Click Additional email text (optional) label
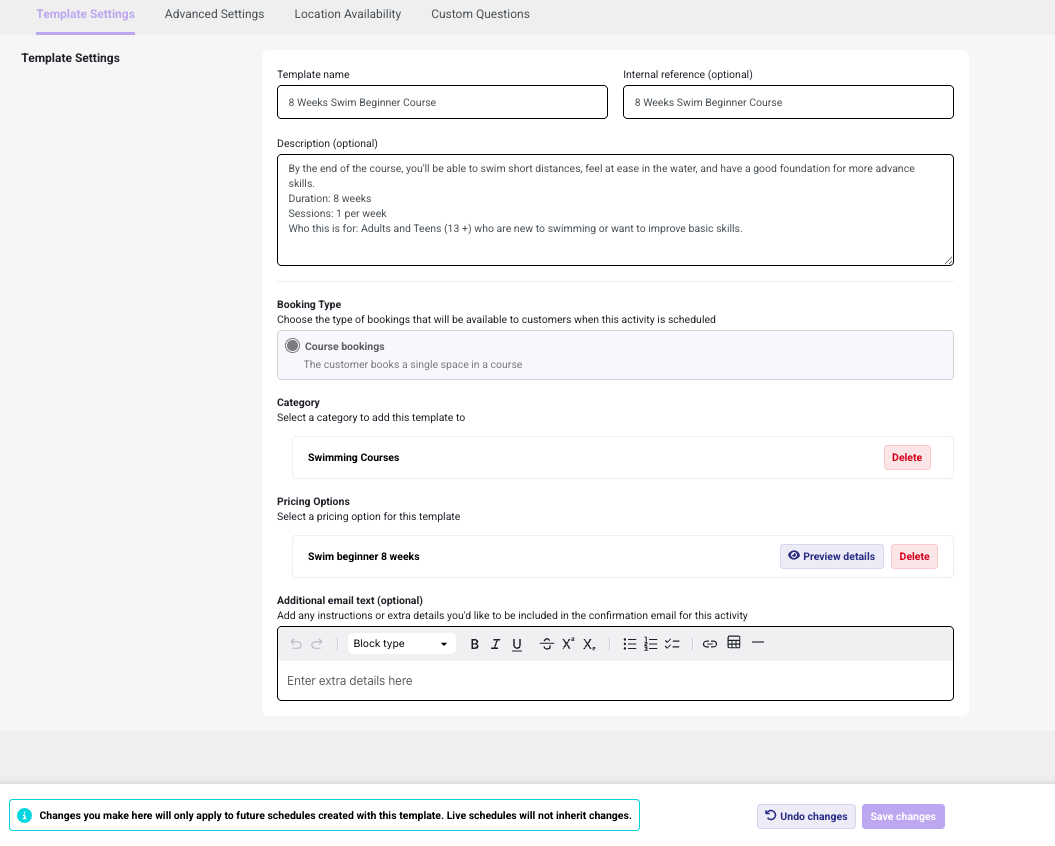The height and width of the screenshot is (846, 1055). [350, 600]
